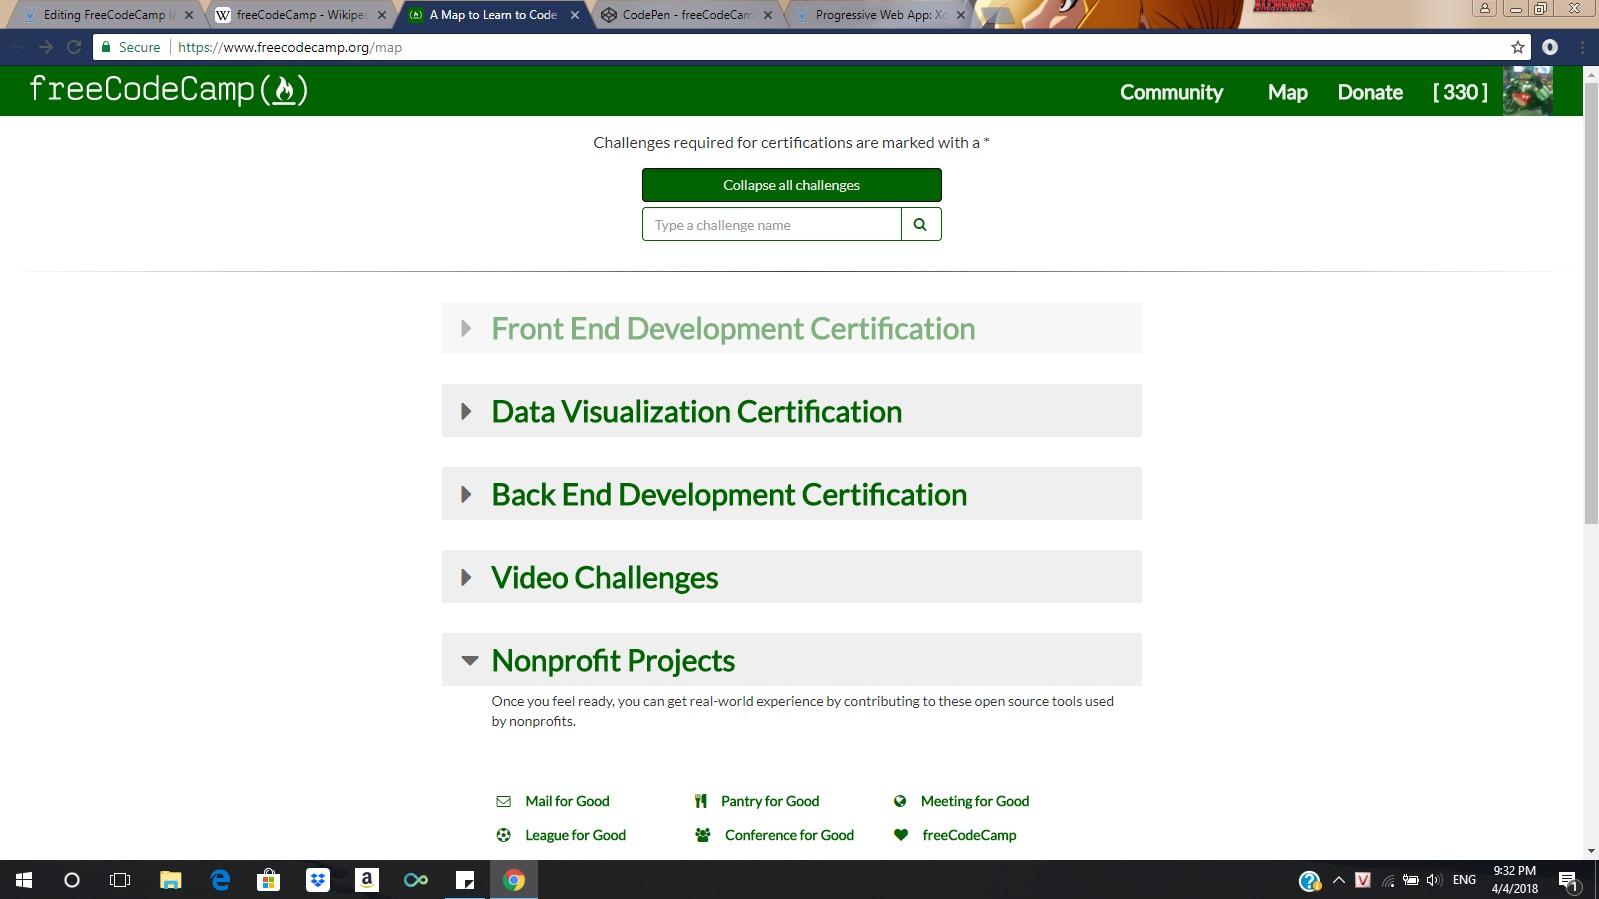Open Dropbox from taskbar
Image resolution: width=1599 pixels, height=899 pixels.
click(x=318, y=880)
